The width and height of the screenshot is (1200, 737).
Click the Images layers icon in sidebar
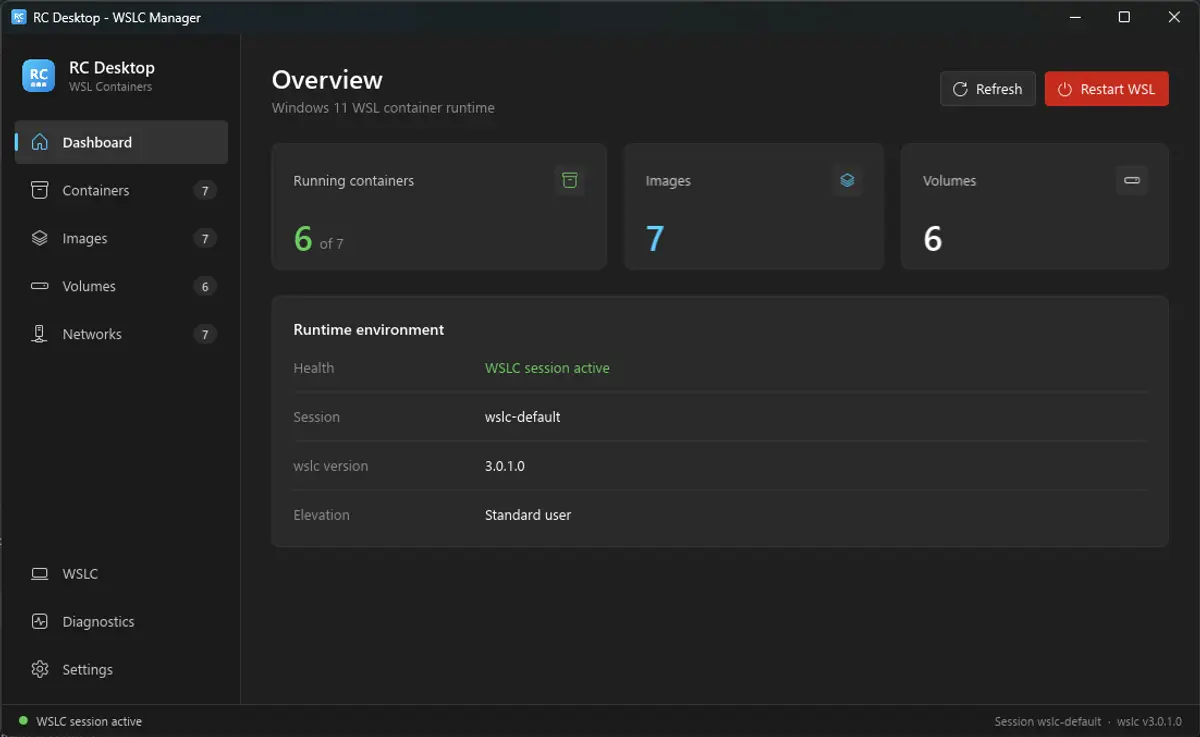40,238
